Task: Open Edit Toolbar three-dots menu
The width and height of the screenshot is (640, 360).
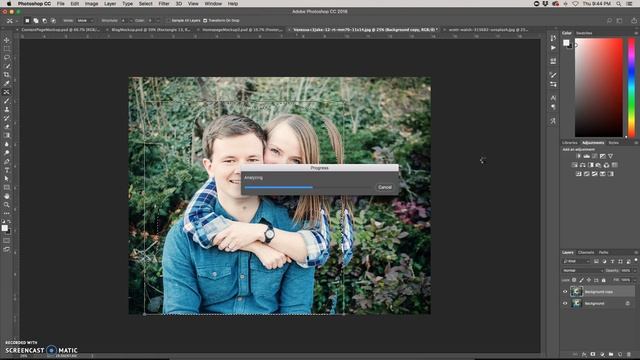Action: tap(7, 213)
